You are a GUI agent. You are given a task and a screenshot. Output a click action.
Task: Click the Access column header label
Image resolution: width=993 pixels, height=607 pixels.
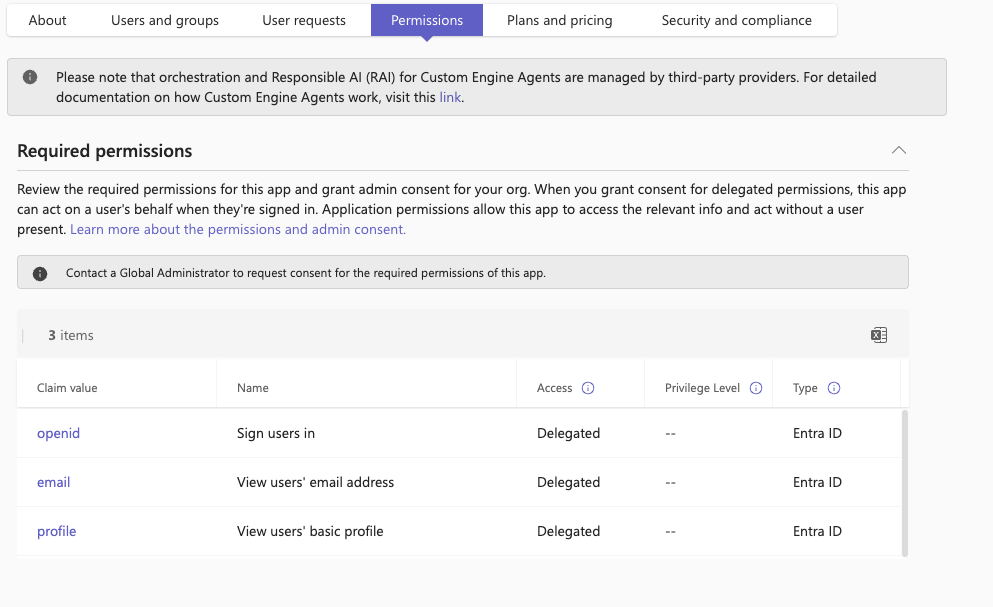pyautogui.click(x=554, y=388)
